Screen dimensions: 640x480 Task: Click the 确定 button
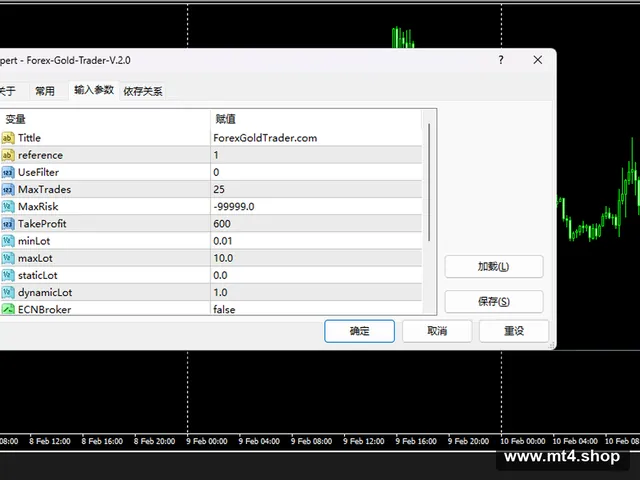(359, 331)
